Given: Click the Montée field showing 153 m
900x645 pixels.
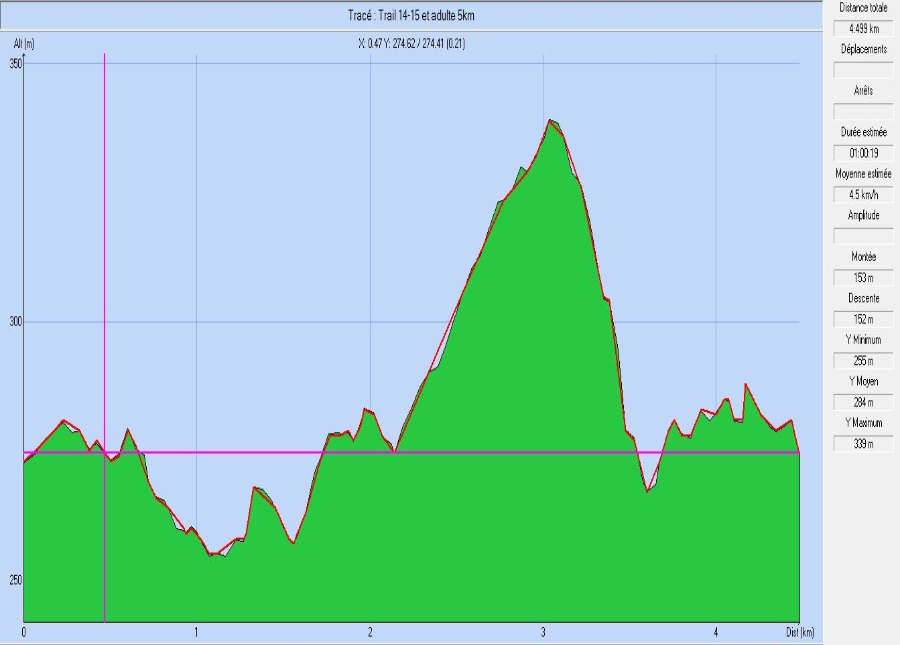Looking at the screenshot, I should coord(862,277).
